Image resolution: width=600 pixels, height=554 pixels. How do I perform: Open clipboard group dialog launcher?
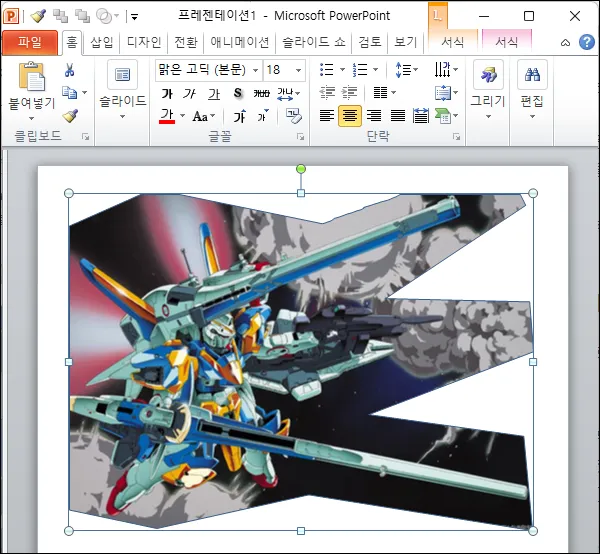86,137
